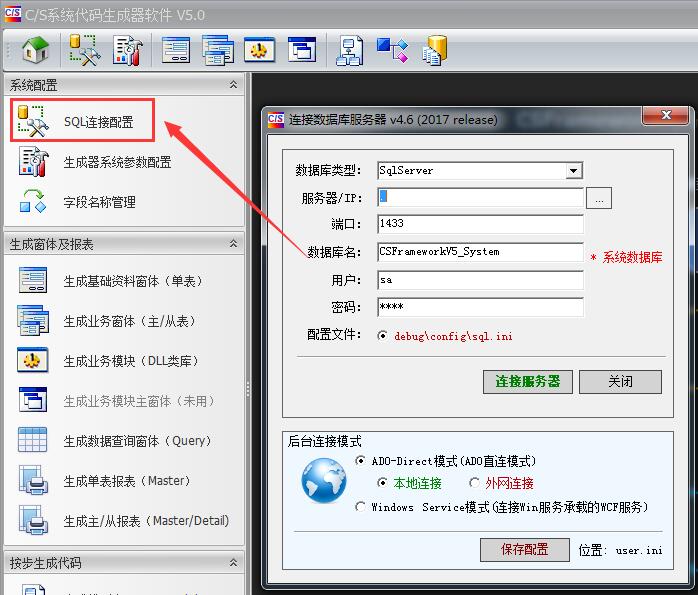The image size is (698, 595).
Task: Click the blue flowchart diagram toolbar icon
Action: pos(391,50)
